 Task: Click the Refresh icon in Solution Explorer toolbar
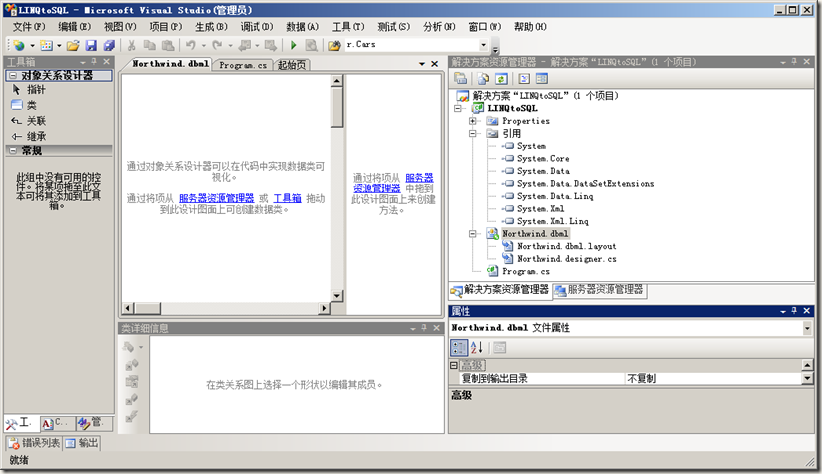(x=501, y=79)
